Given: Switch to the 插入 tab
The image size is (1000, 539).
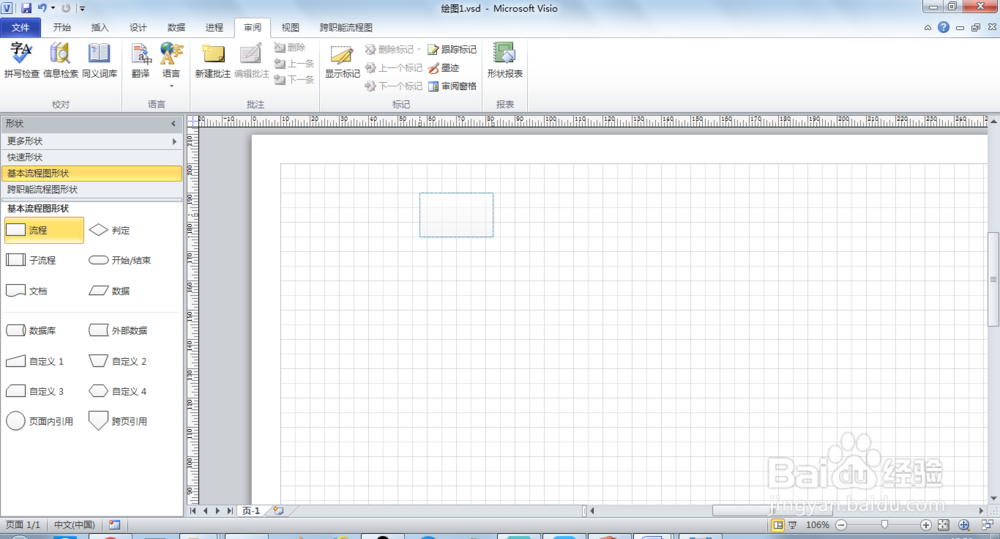Looking at the screenshot, I should (99, 27).
